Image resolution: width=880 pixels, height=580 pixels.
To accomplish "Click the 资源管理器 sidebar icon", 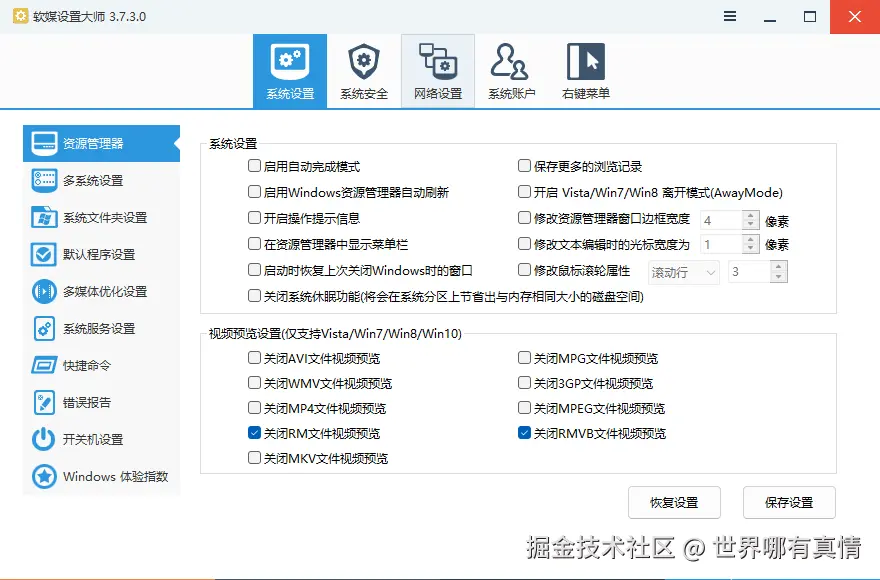I will 44,144.
